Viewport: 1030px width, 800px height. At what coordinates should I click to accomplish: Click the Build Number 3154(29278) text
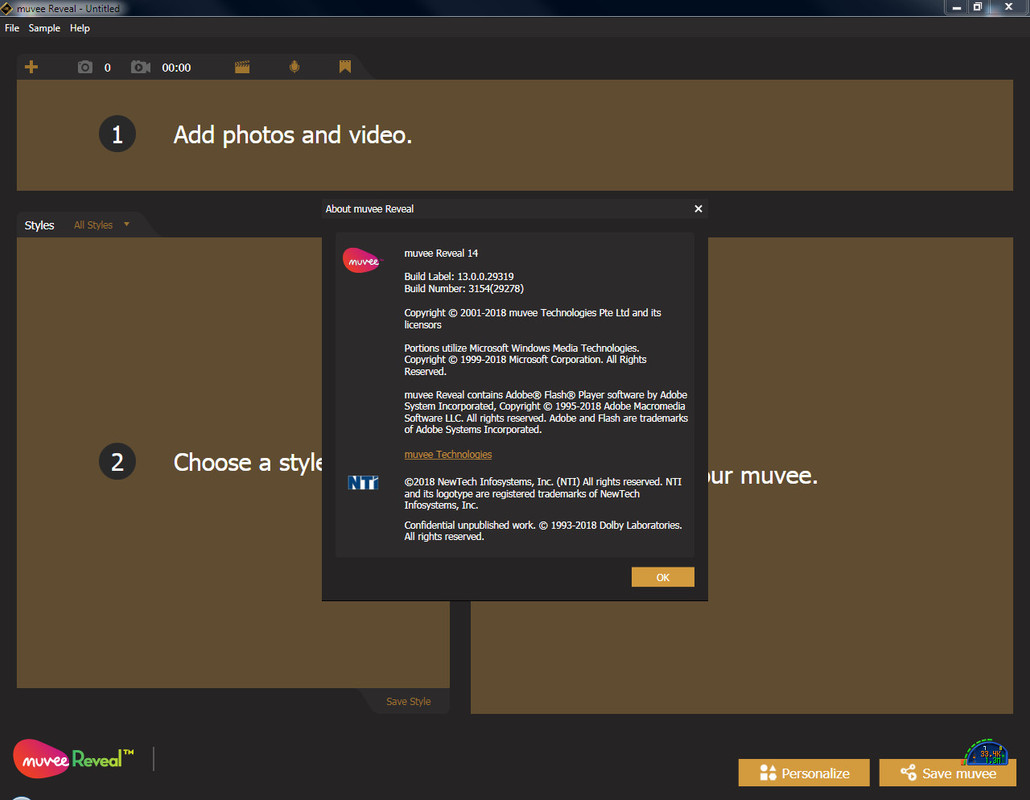(464, 288)
